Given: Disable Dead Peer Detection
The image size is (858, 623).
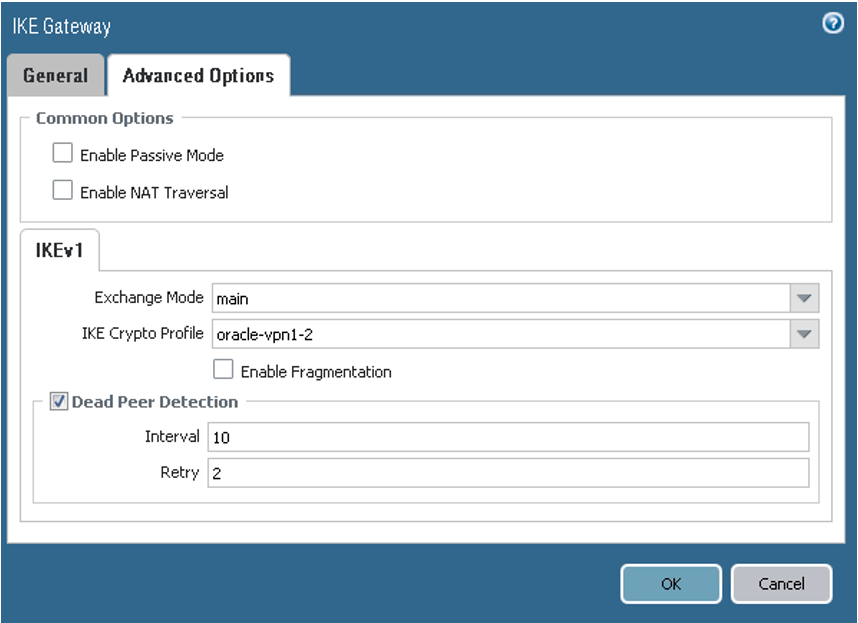Looking at the screenshot, I should pyautogui.click(x=57, y=401).
